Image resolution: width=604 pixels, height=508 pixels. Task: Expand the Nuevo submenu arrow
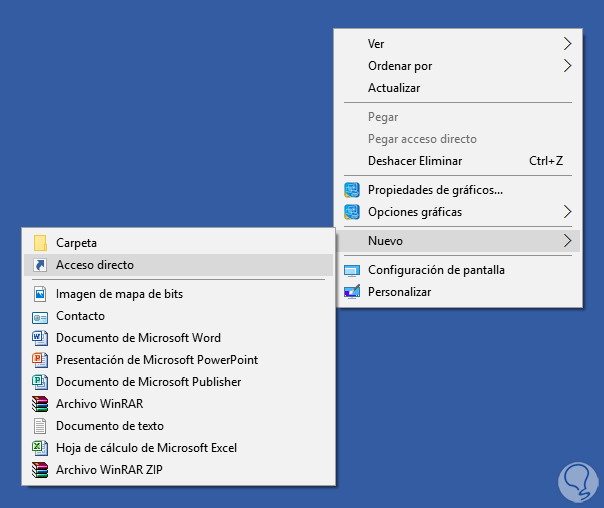coord(567,241)
